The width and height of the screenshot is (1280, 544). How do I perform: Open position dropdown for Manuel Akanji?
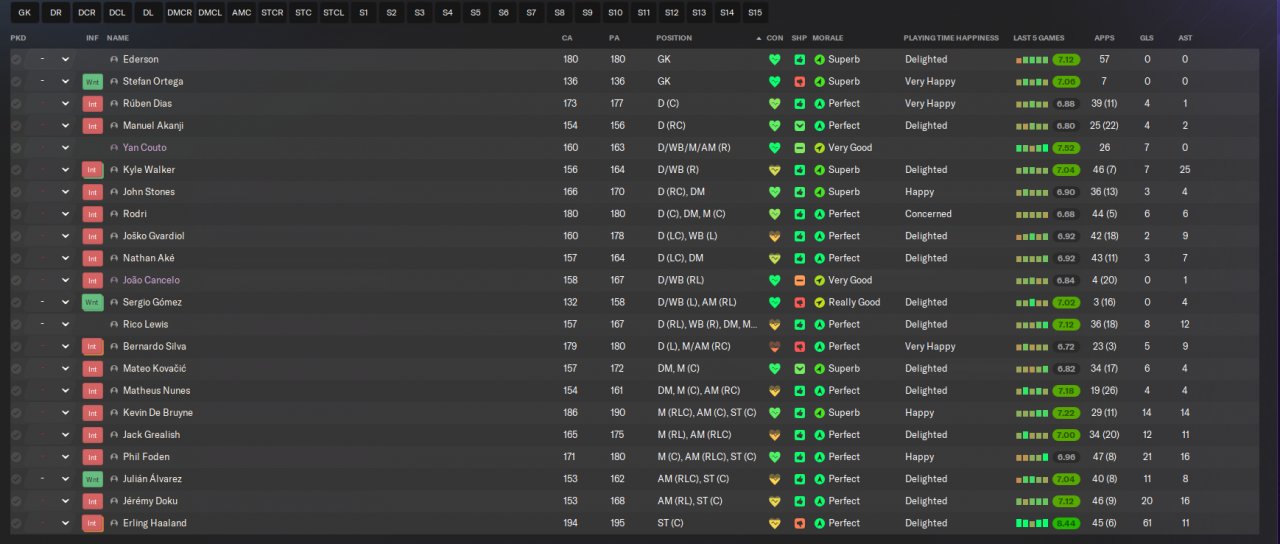[66, 125]
